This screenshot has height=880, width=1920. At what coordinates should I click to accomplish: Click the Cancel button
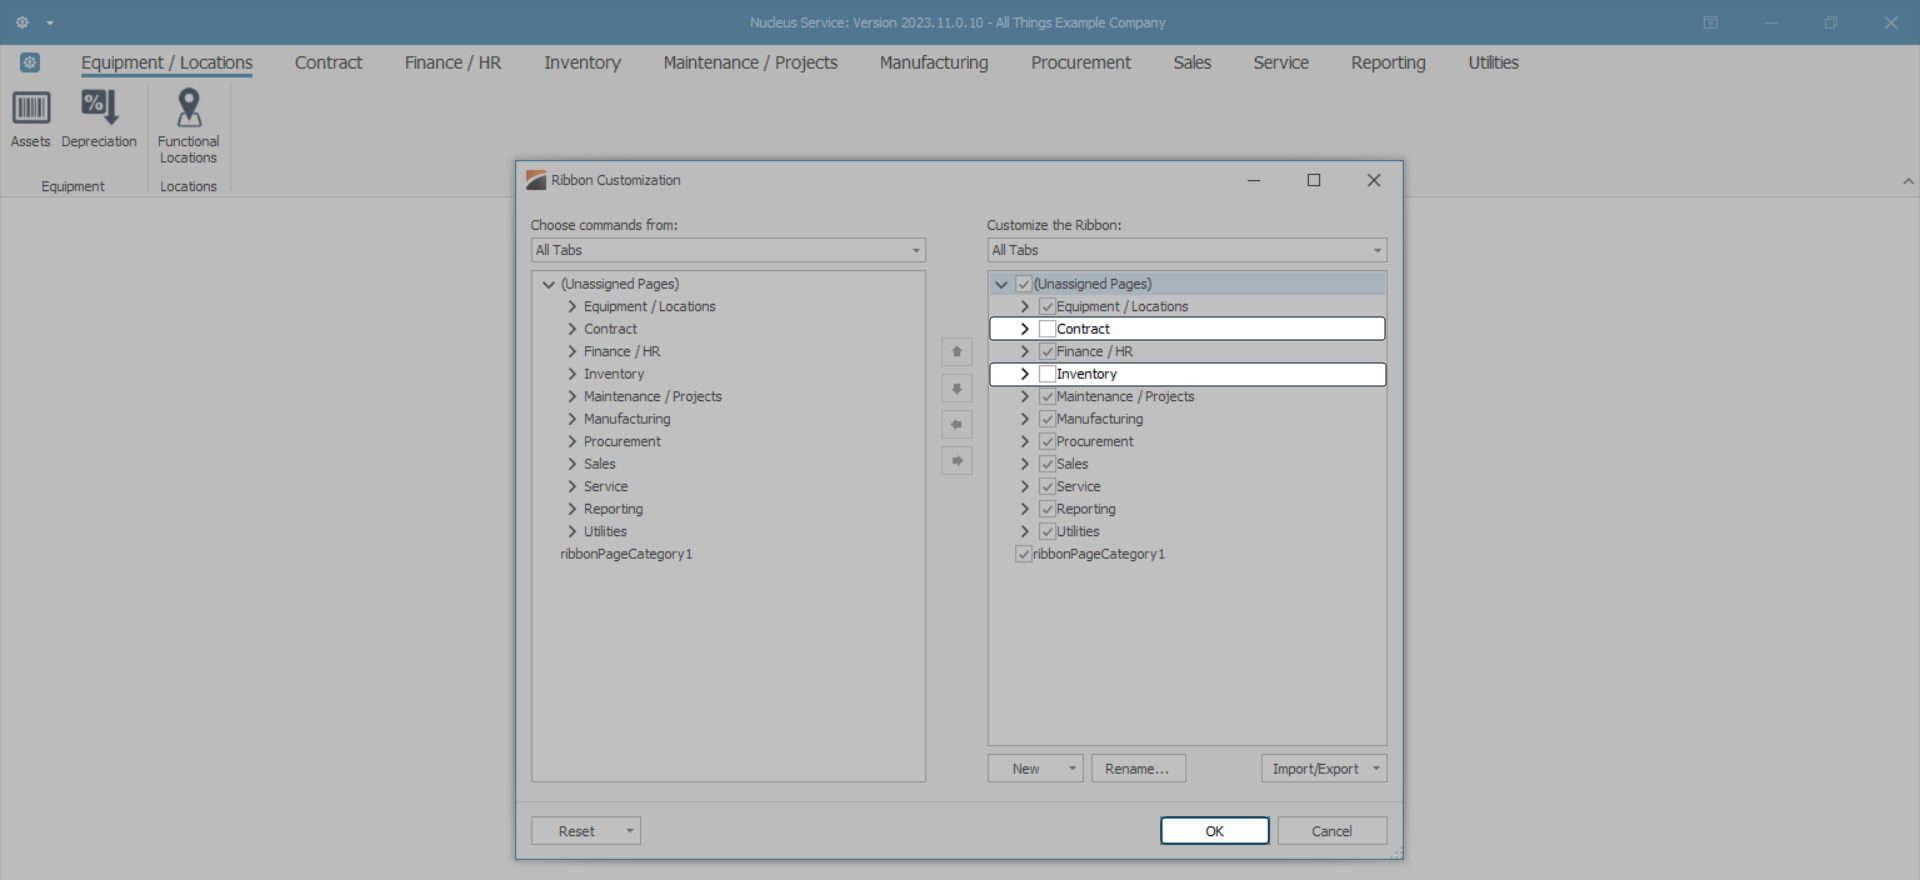pyautogui.click(x=1332, y=831)
